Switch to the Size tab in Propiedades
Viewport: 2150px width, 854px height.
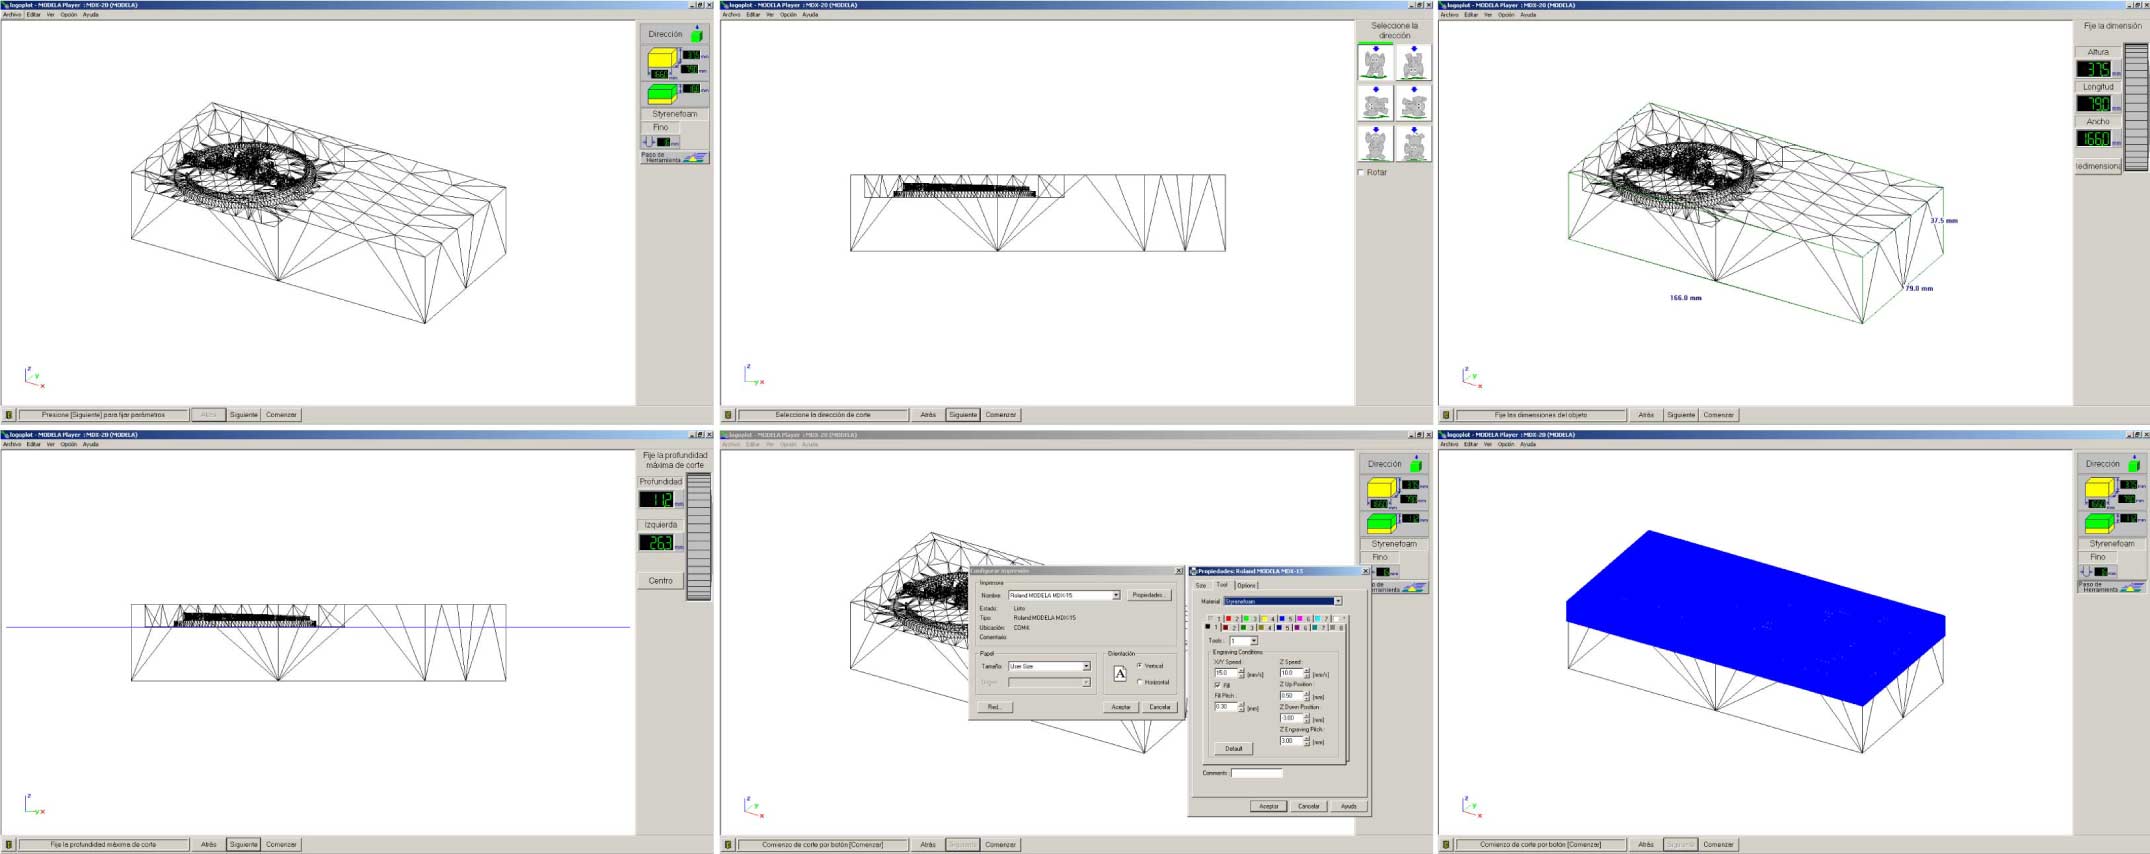(1201, 585)
